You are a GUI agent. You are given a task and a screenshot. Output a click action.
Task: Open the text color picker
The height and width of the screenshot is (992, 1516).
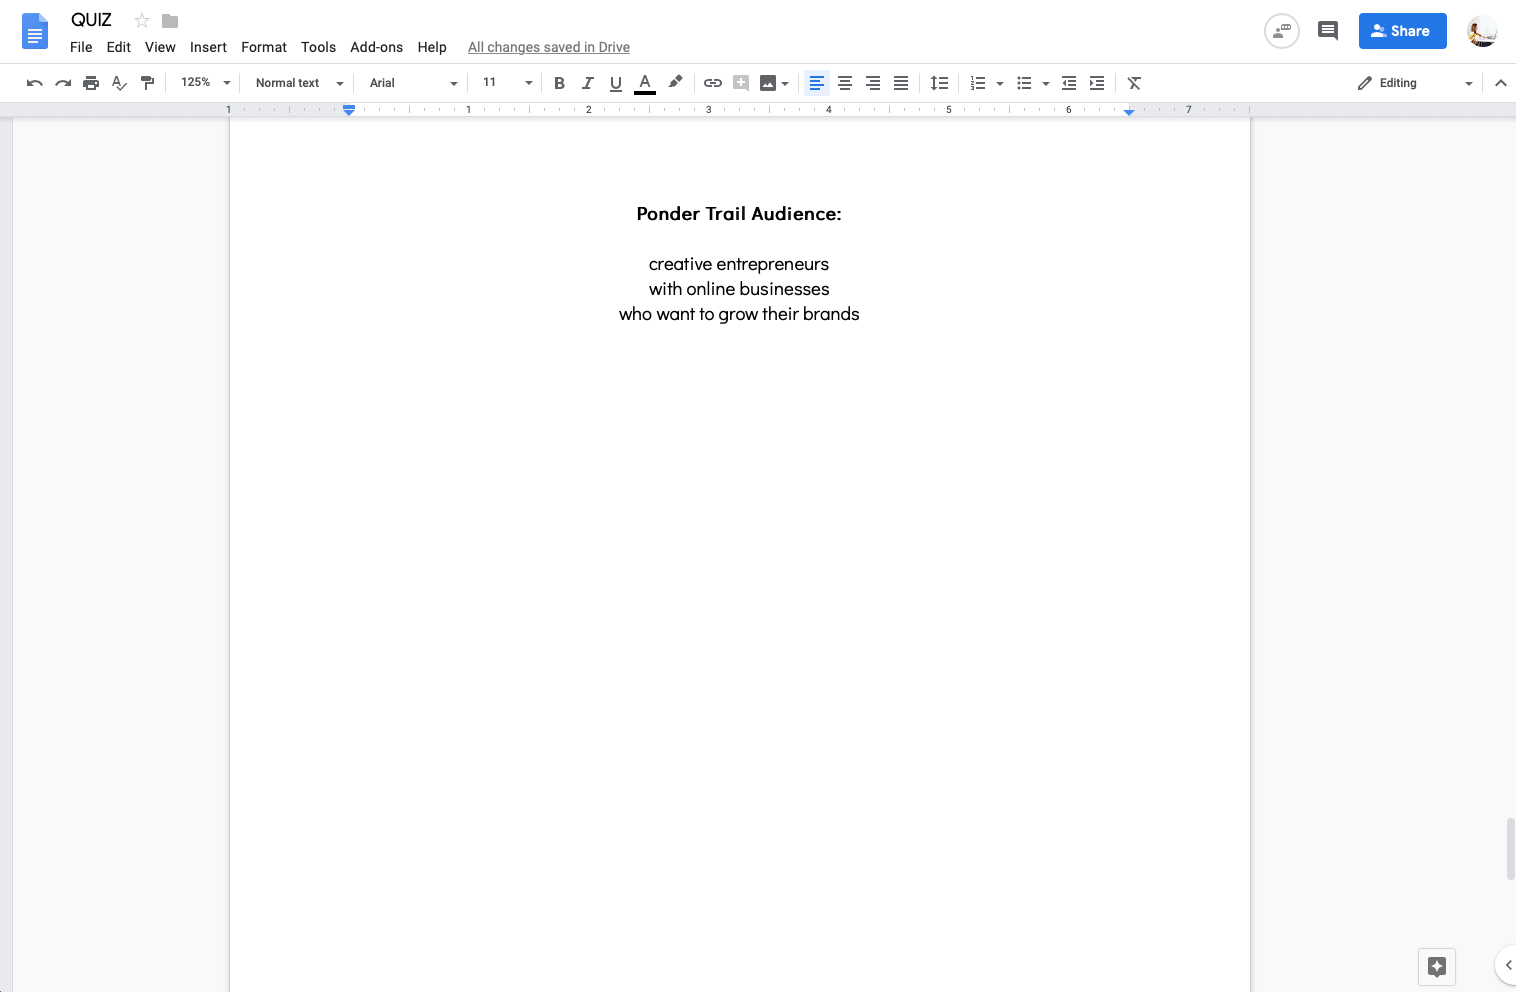pyautogui.click(x=645, y=83)
